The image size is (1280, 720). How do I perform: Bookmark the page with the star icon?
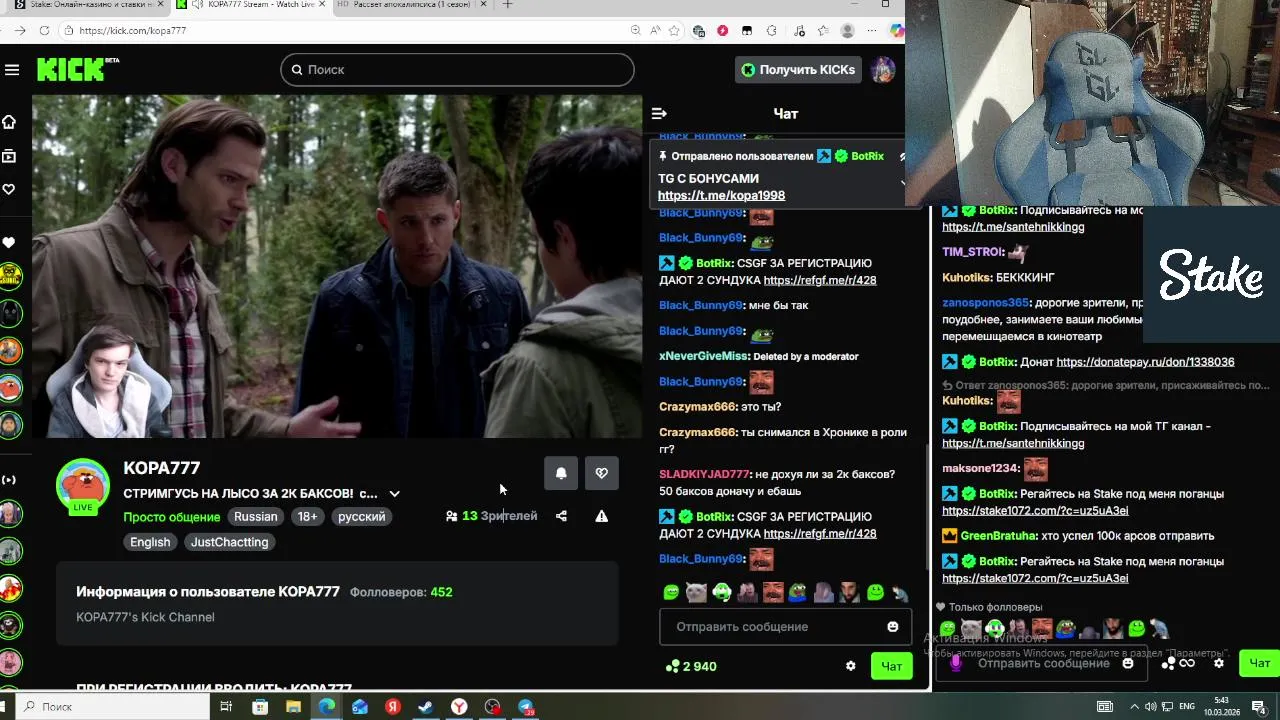pyautogui.click(x=675, y=31)
